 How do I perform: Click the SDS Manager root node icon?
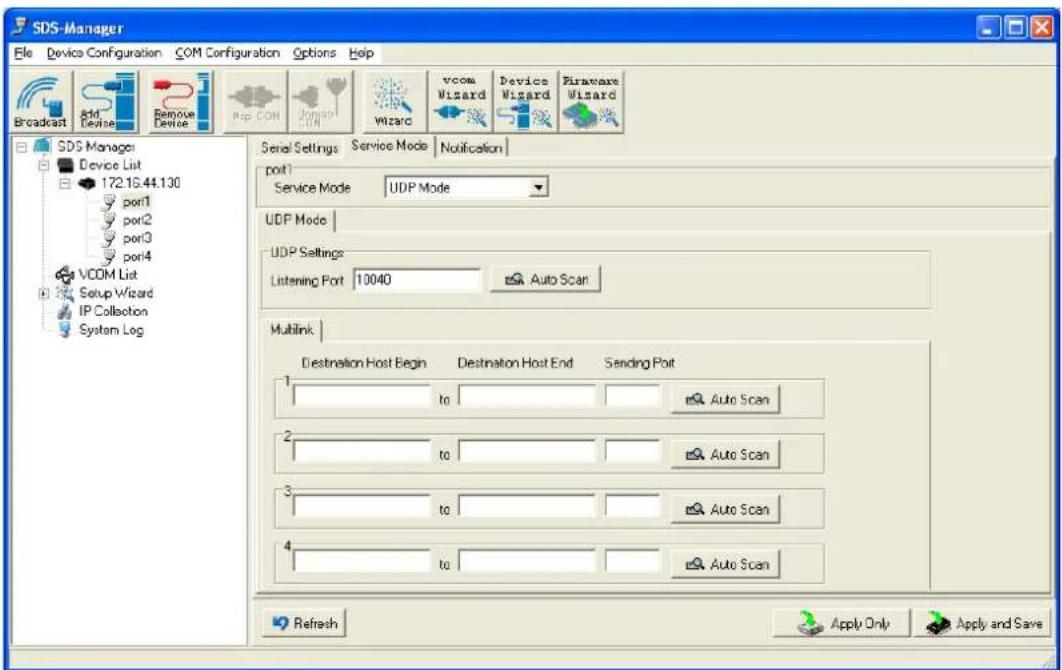click(43, 146)
